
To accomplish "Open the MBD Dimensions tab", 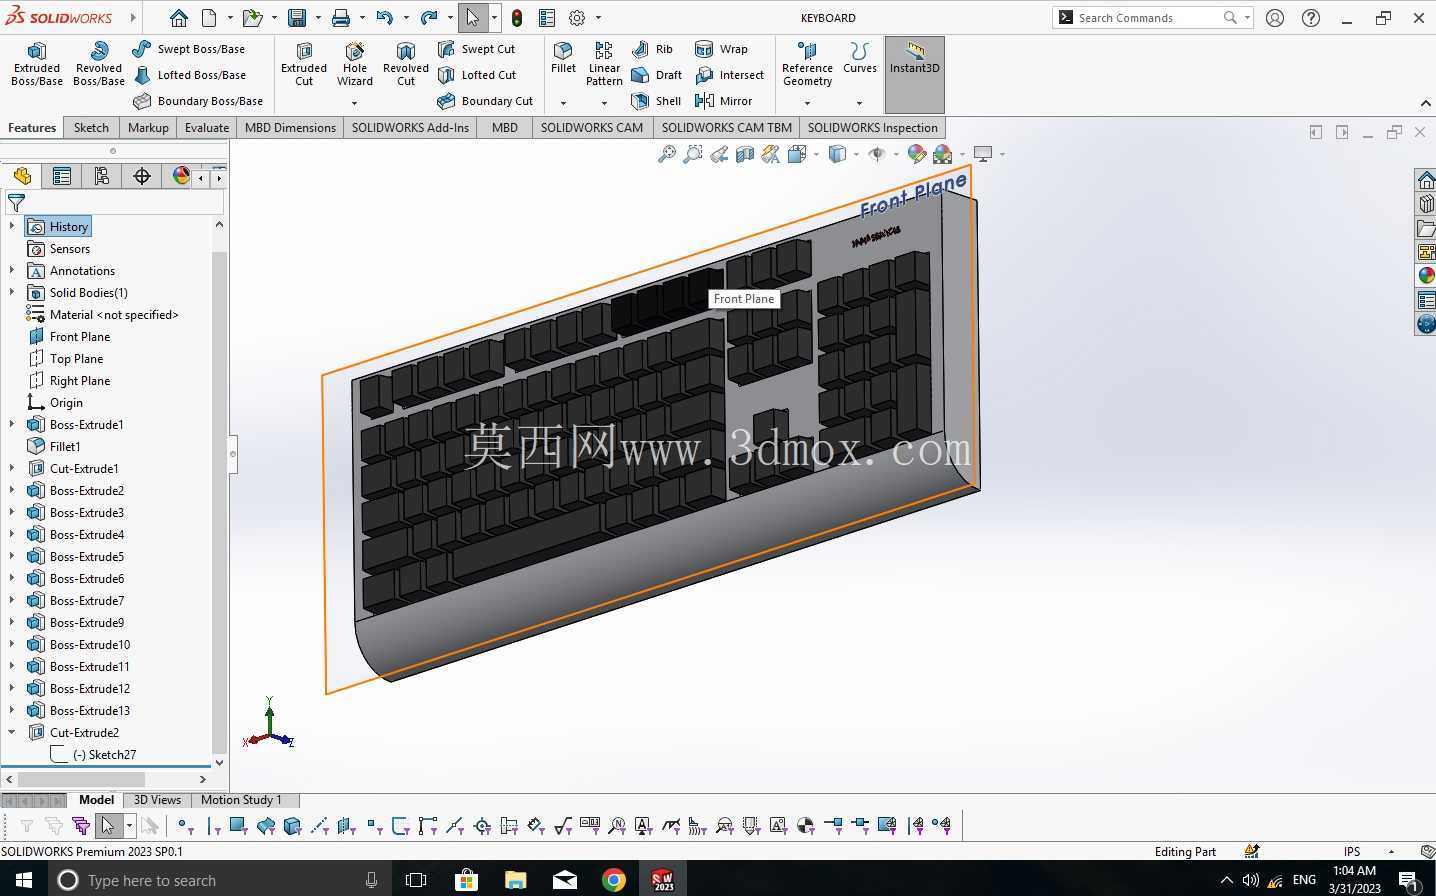I will [x=290, y=128].
